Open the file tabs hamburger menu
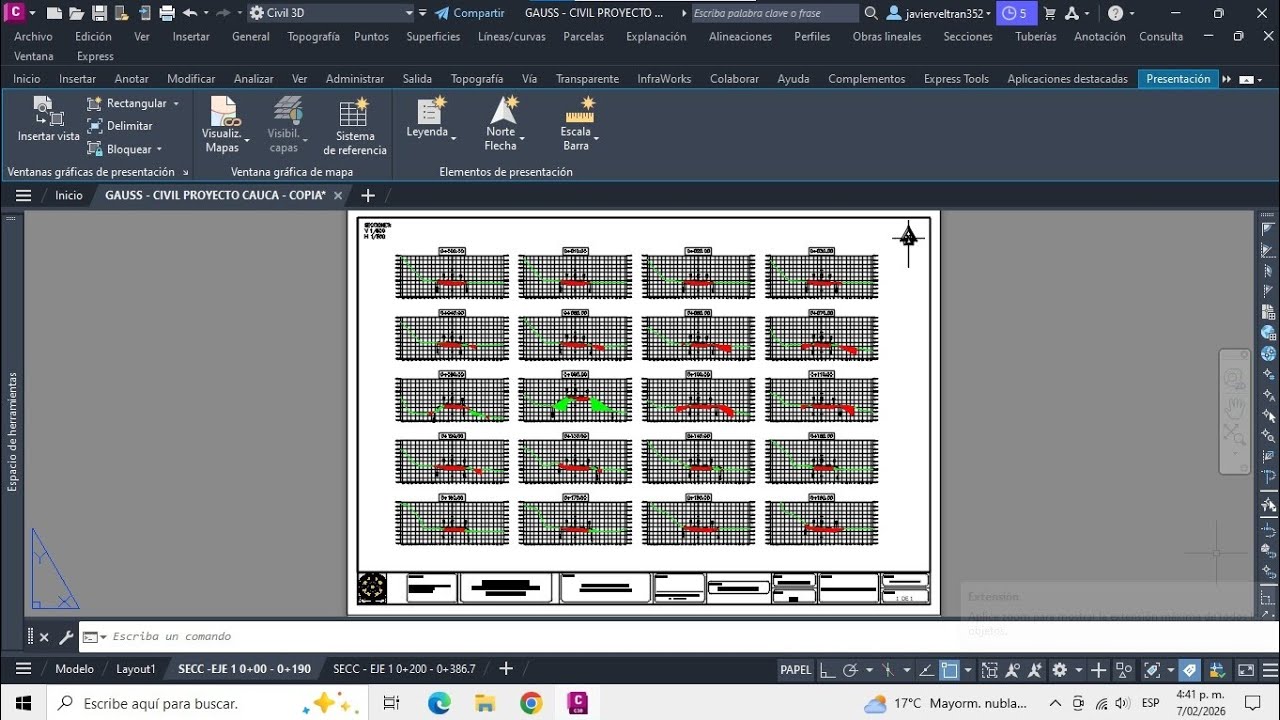The image size is (1280, 720). point(23,196)
